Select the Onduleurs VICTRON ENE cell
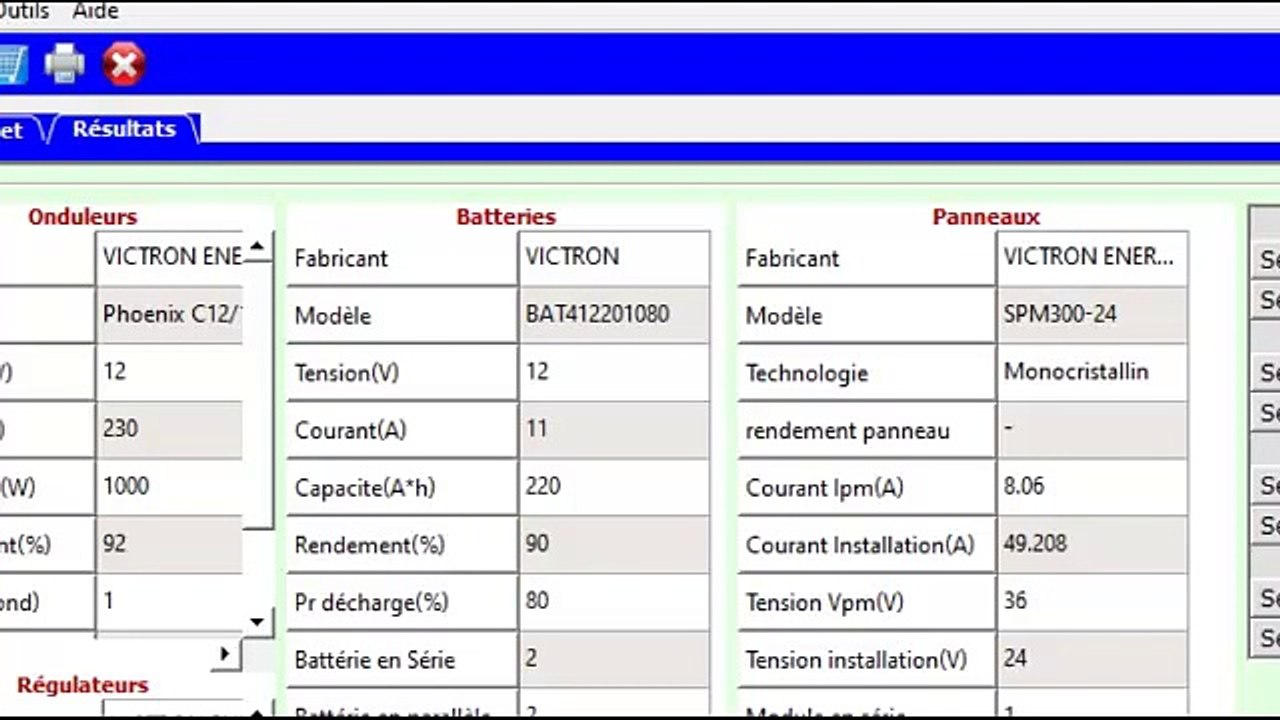1280x720 pixels. (170, 258)
